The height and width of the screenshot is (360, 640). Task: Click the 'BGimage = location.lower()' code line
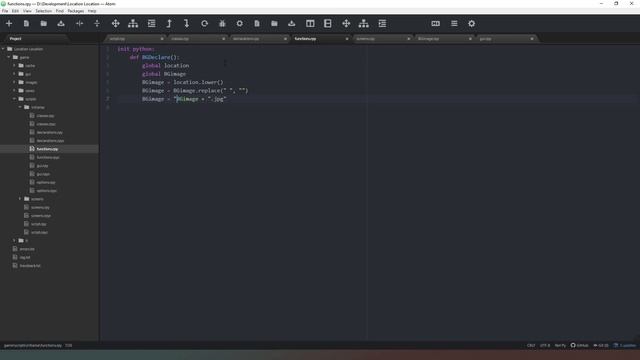[182, 82]
